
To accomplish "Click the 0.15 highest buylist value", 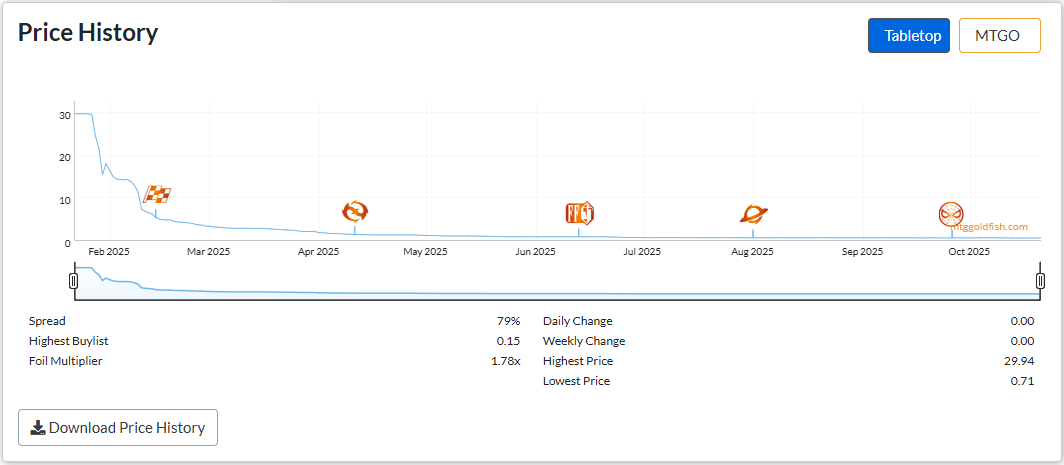I will (x=508, y=341).
